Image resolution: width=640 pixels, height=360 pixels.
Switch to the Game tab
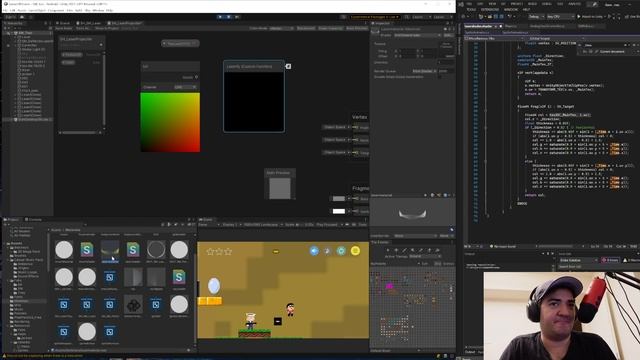click(206, 220)
